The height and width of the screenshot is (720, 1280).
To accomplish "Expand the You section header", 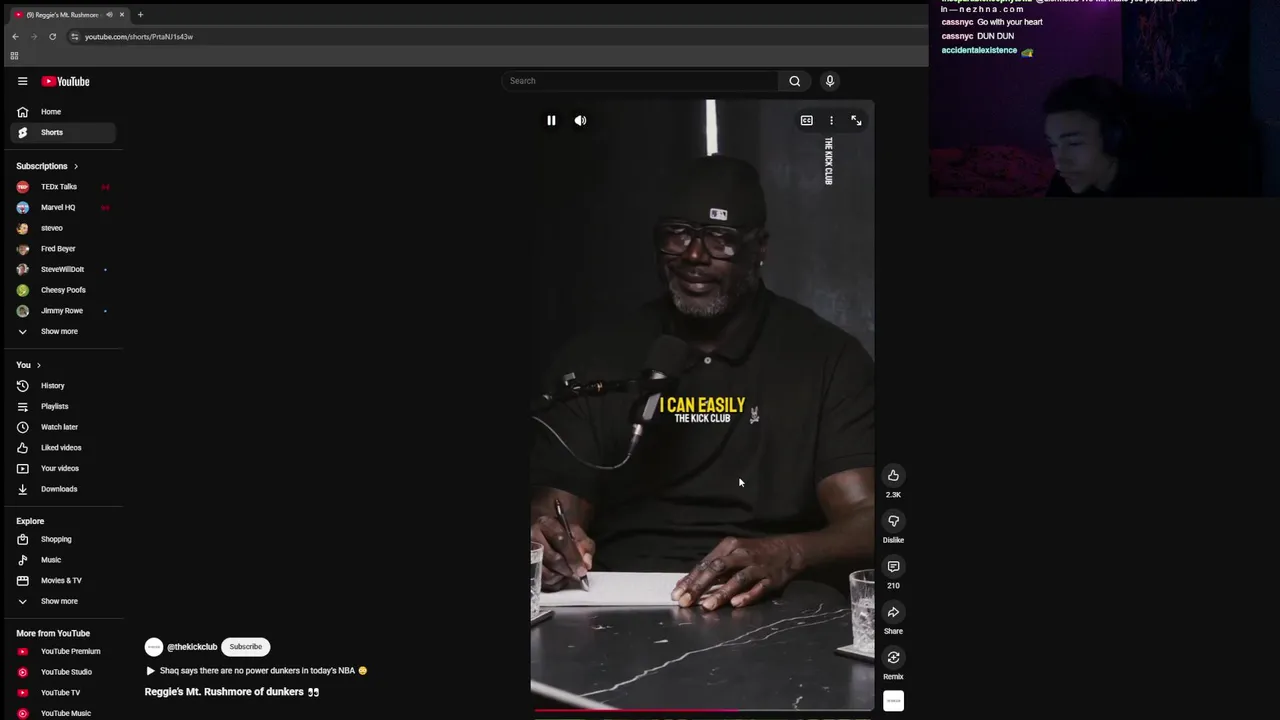I will point(28,365).
